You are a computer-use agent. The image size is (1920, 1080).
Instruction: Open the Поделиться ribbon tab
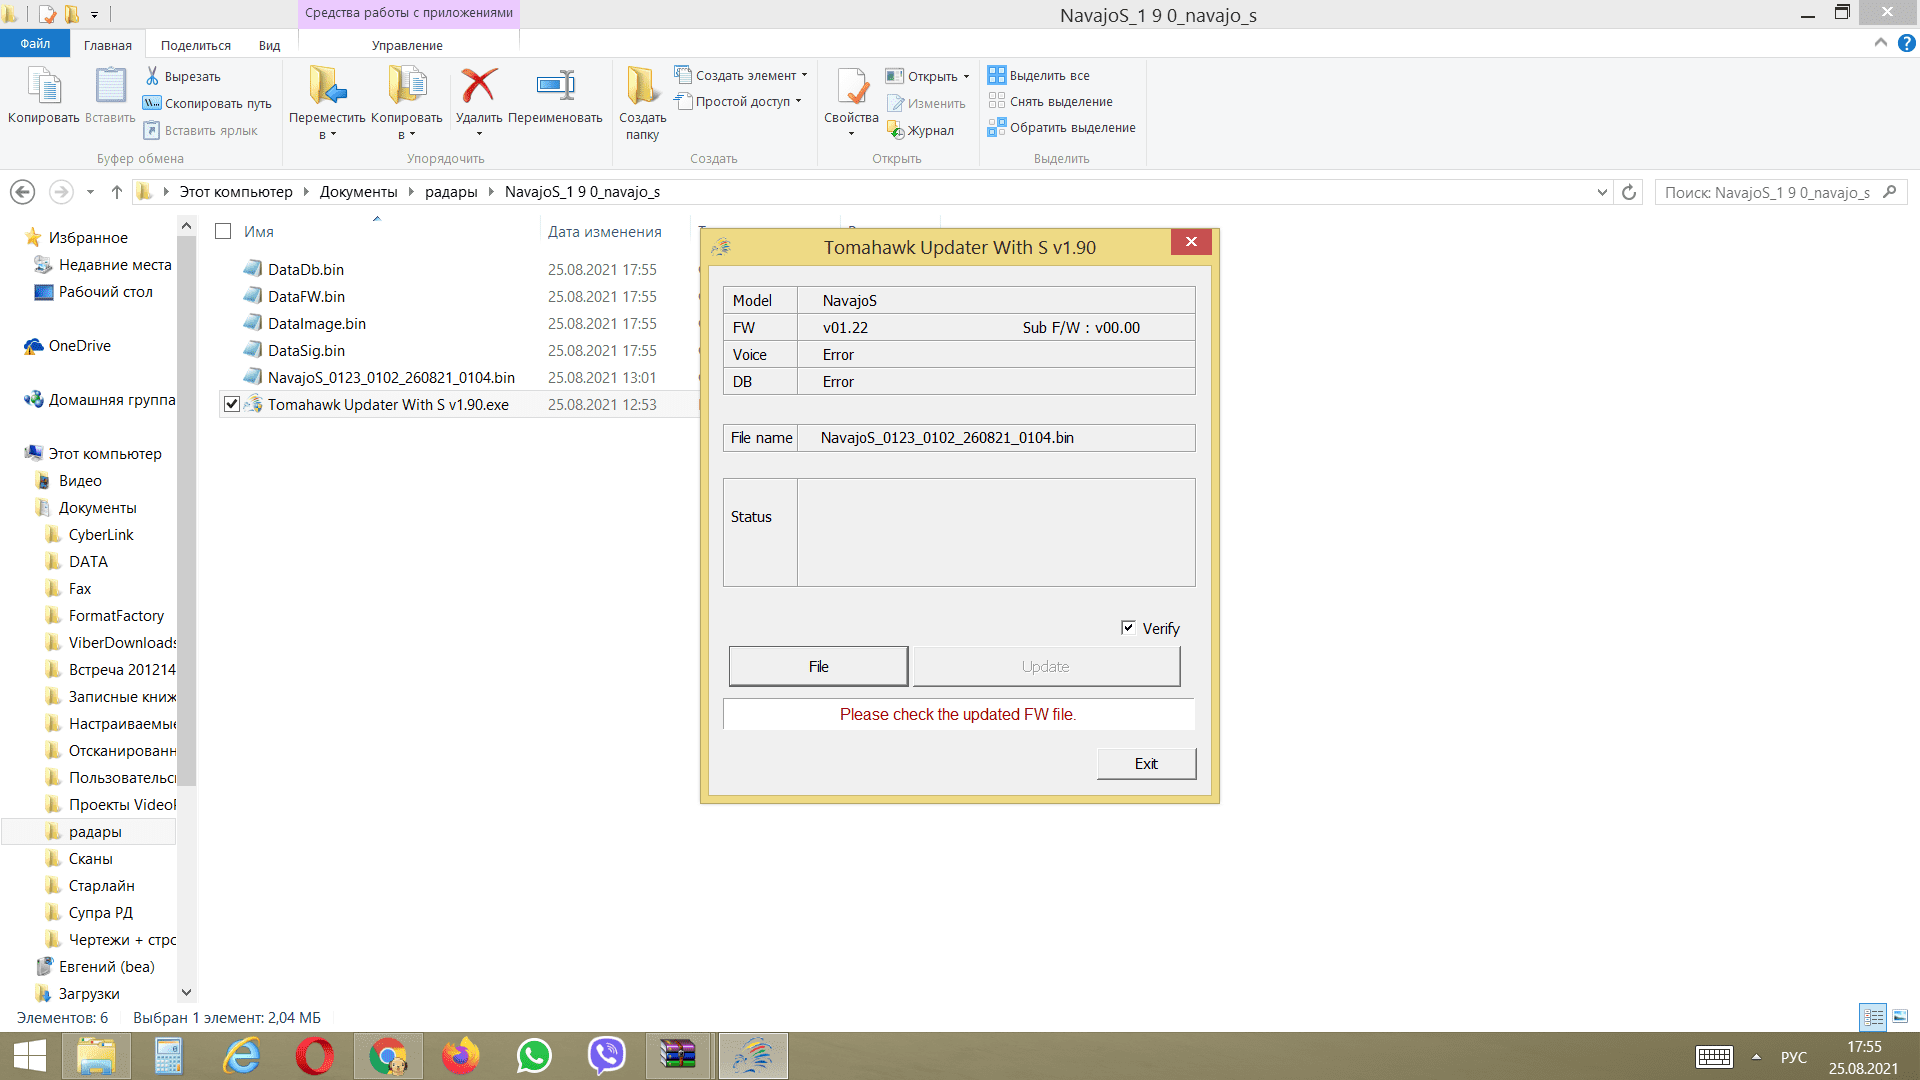tap(195, 45)
